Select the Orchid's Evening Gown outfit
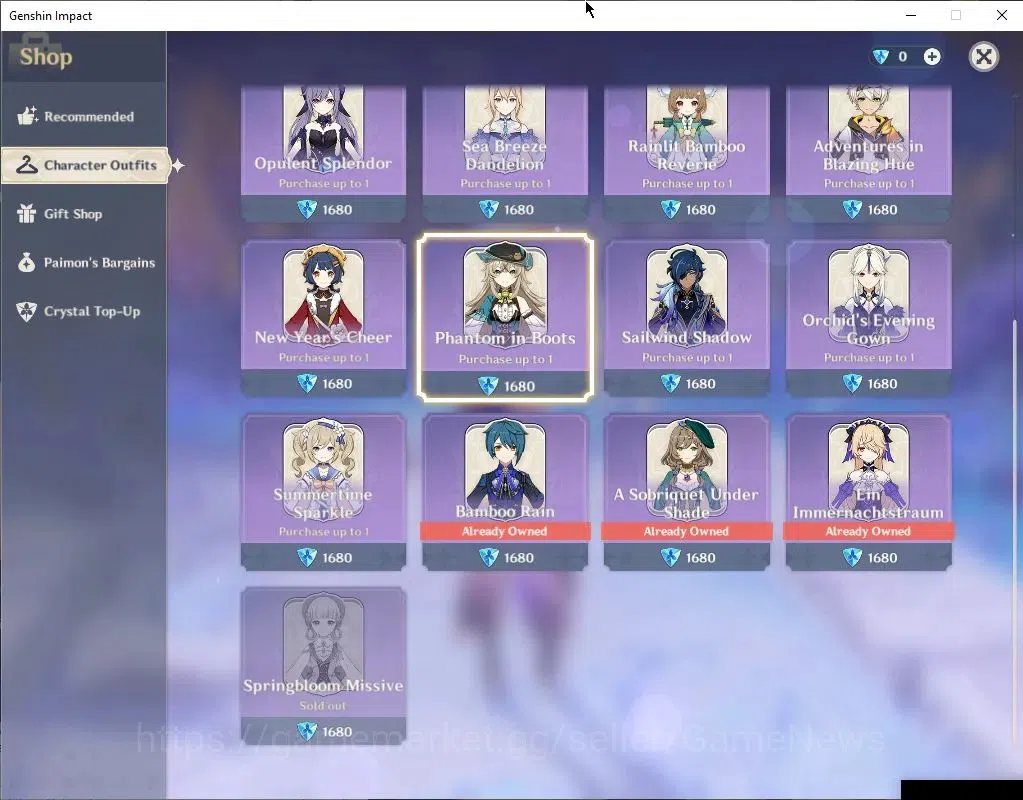Image resolution: width=1023 pixels, height=800 pixels. coord(868,318)
